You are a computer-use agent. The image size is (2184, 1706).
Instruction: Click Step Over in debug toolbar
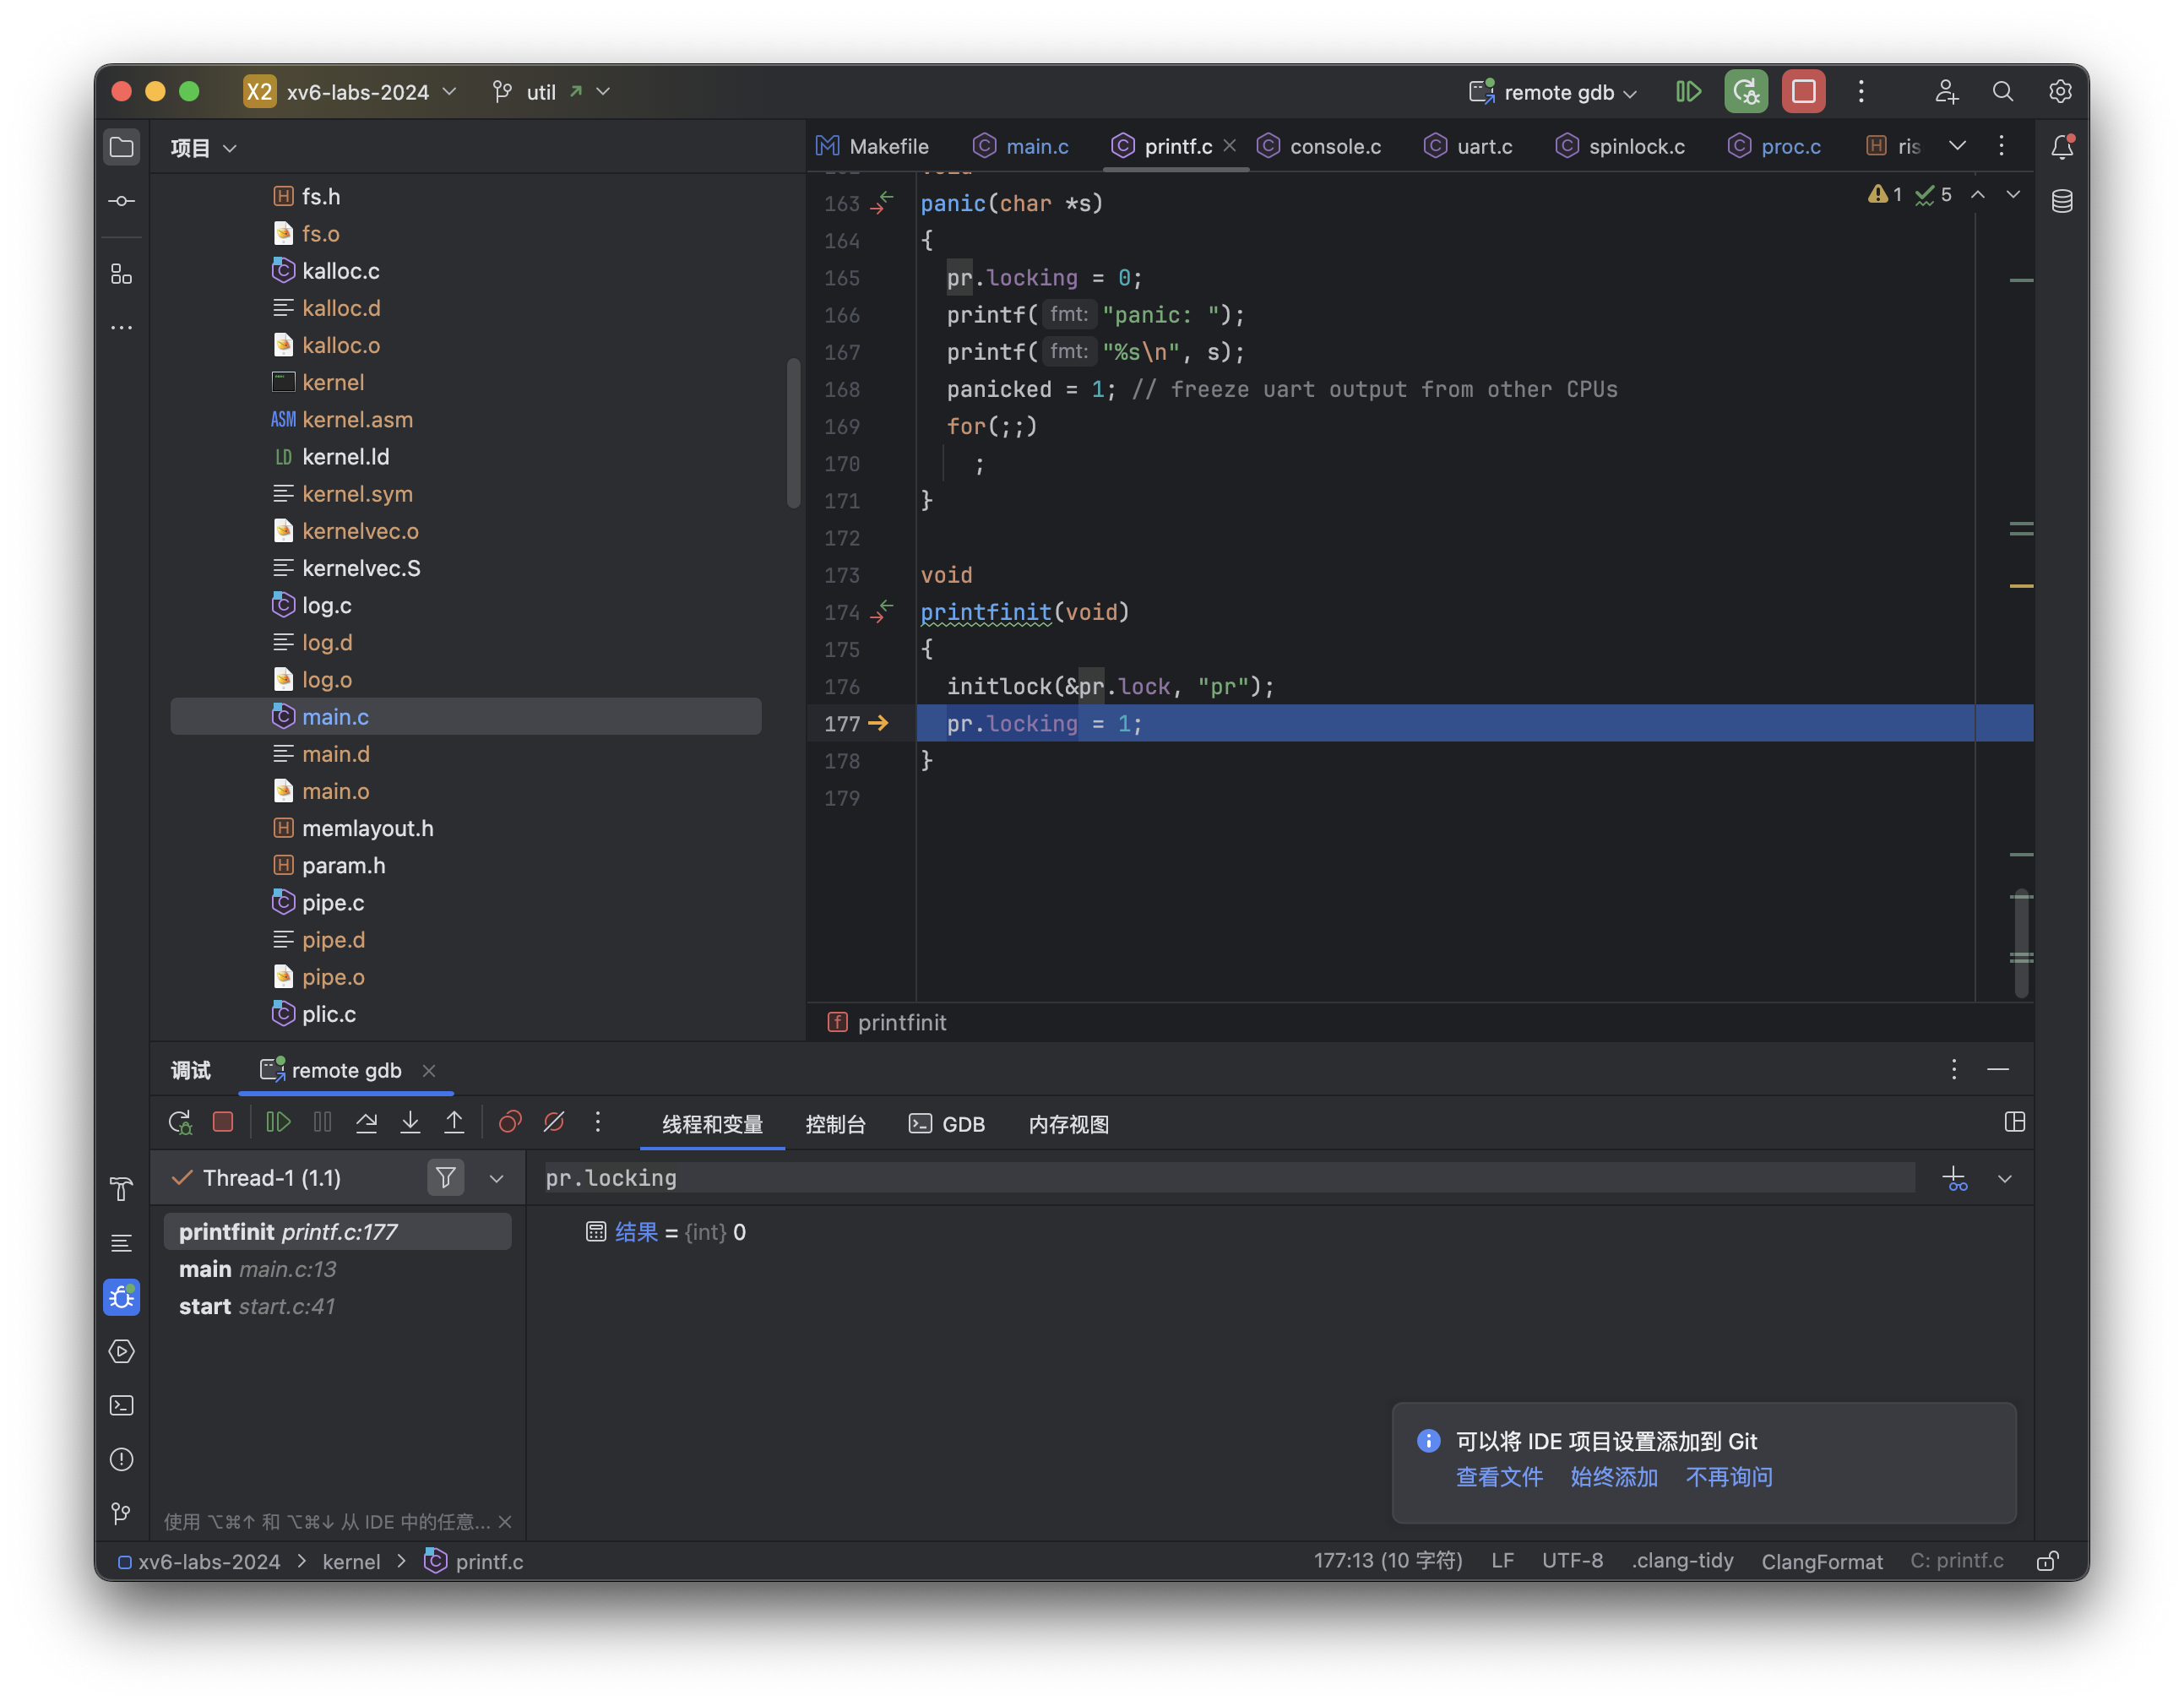click(x=366, y=1123)
